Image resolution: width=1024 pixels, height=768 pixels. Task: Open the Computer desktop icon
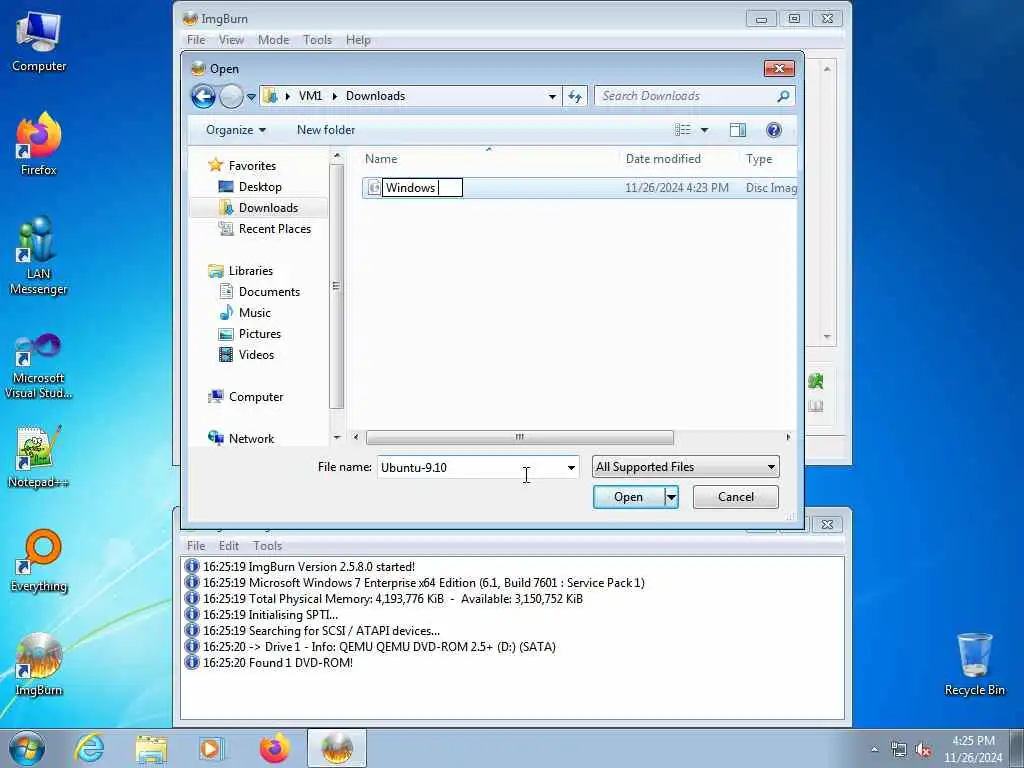point(39,42)
